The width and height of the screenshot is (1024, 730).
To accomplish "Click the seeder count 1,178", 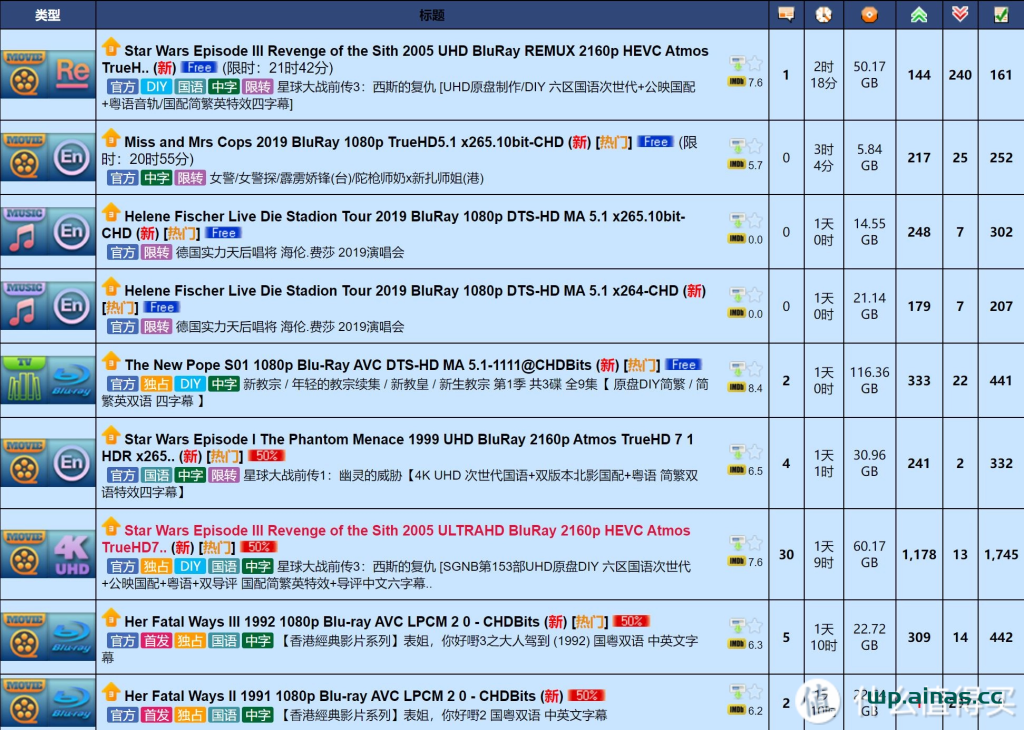I will click(919, 554).
